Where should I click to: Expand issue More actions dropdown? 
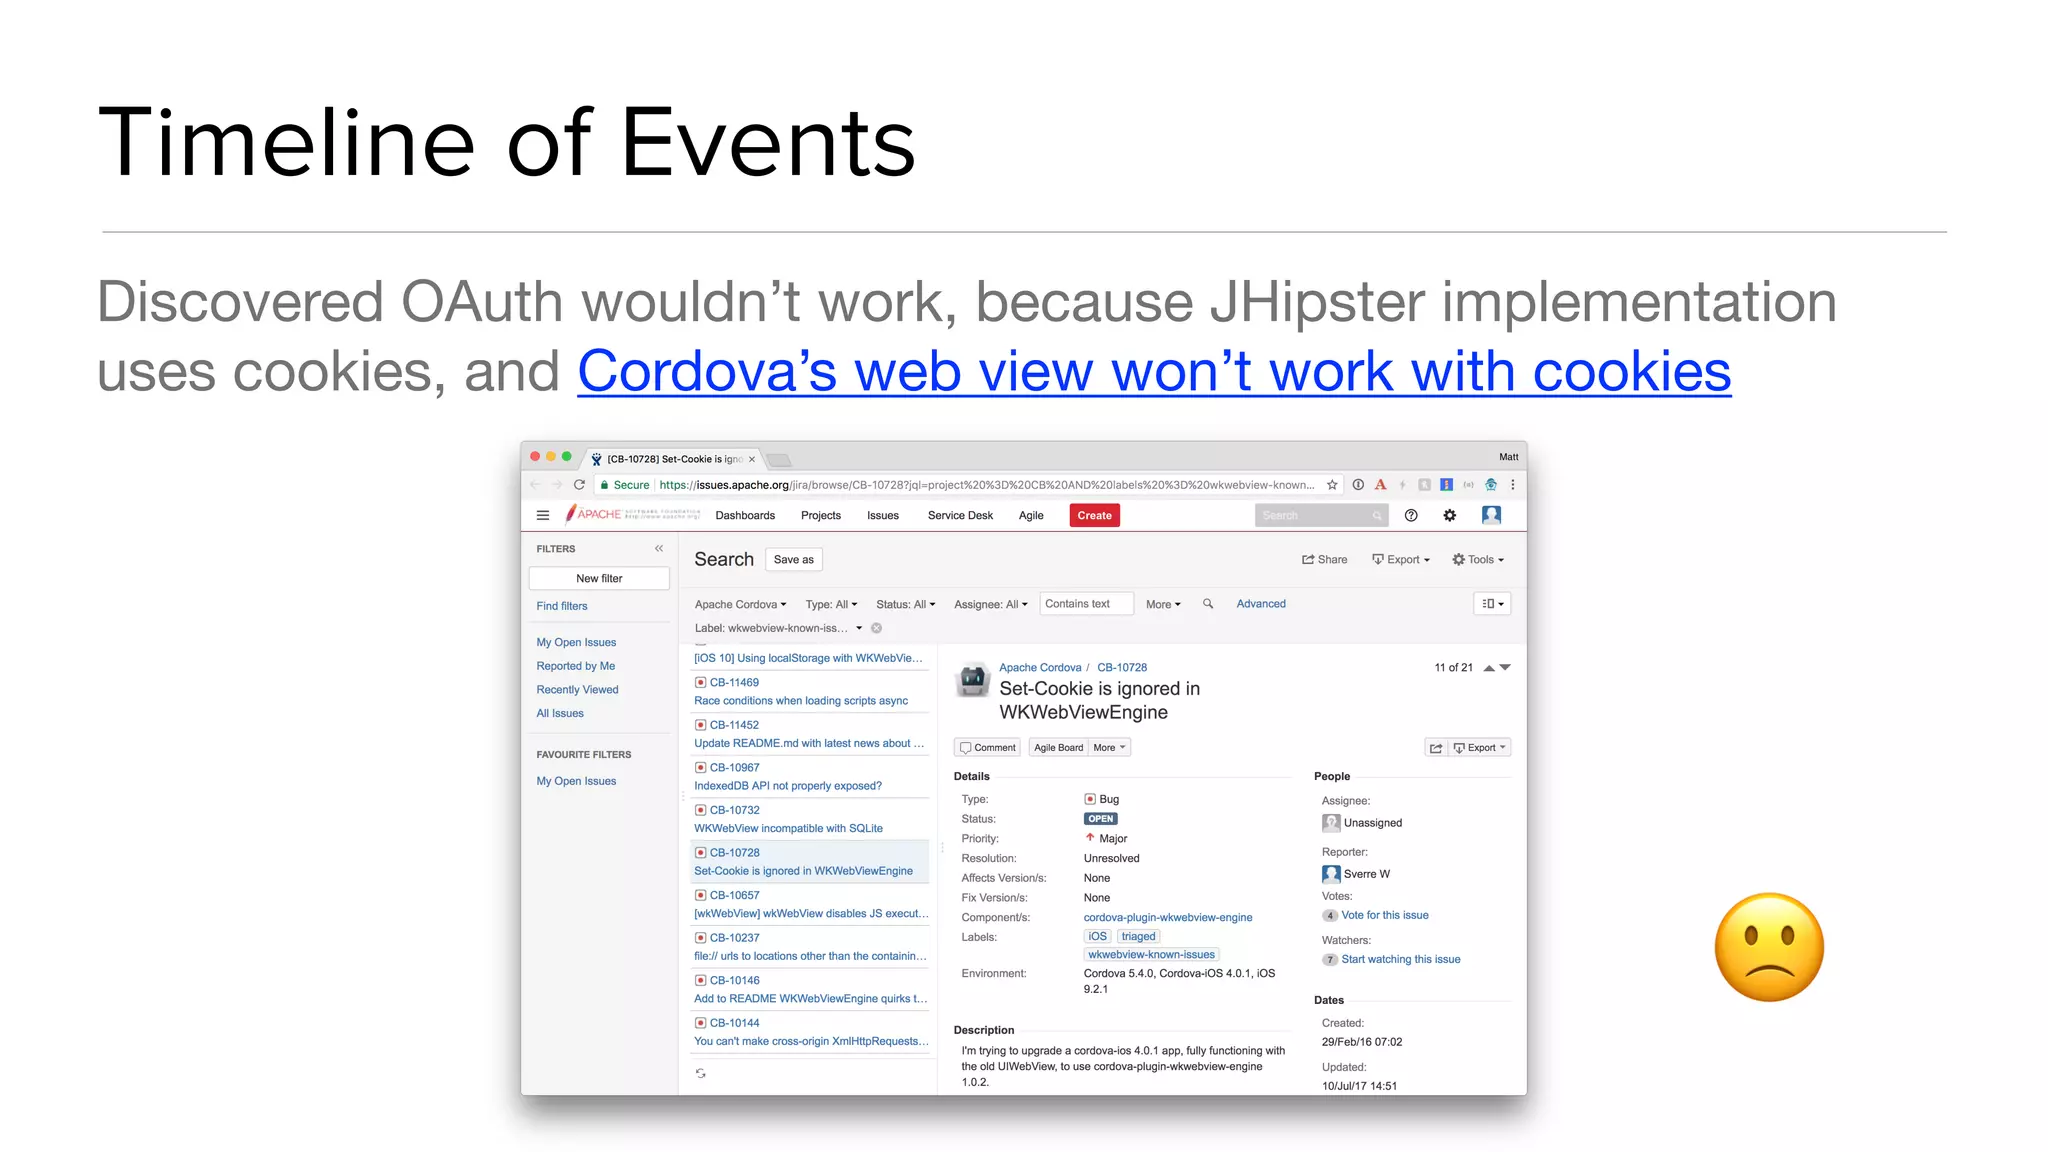tap(1109, 748)
